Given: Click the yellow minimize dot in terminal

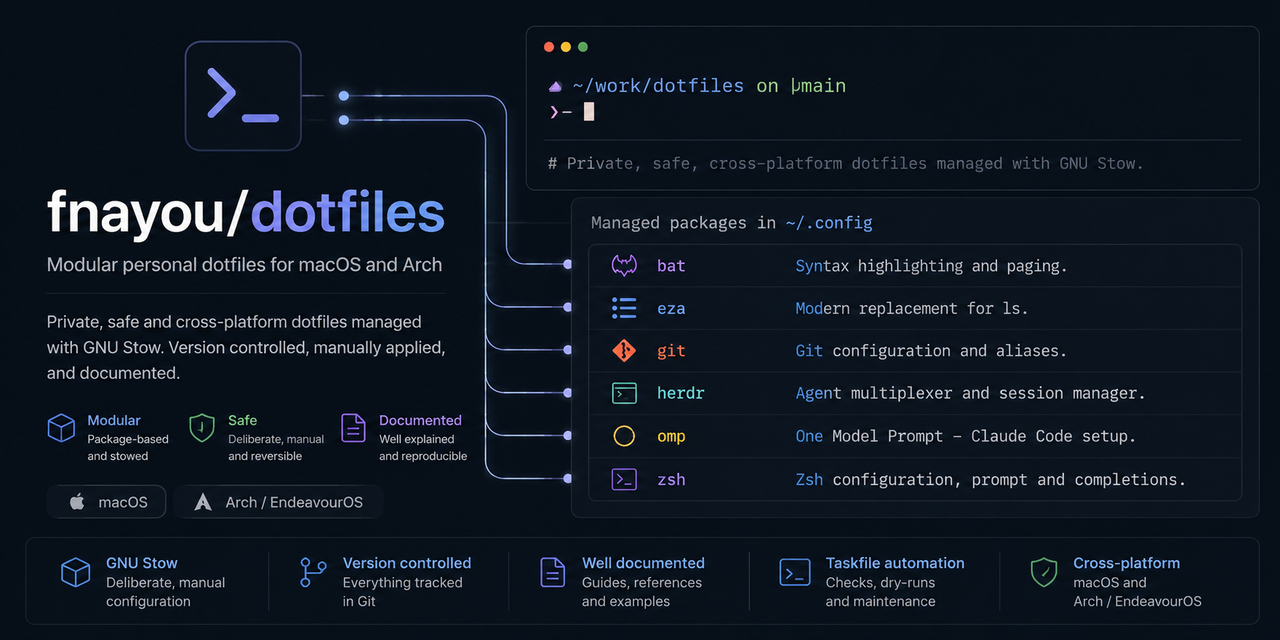Looking at the screenshot, I should pos(566,47).
